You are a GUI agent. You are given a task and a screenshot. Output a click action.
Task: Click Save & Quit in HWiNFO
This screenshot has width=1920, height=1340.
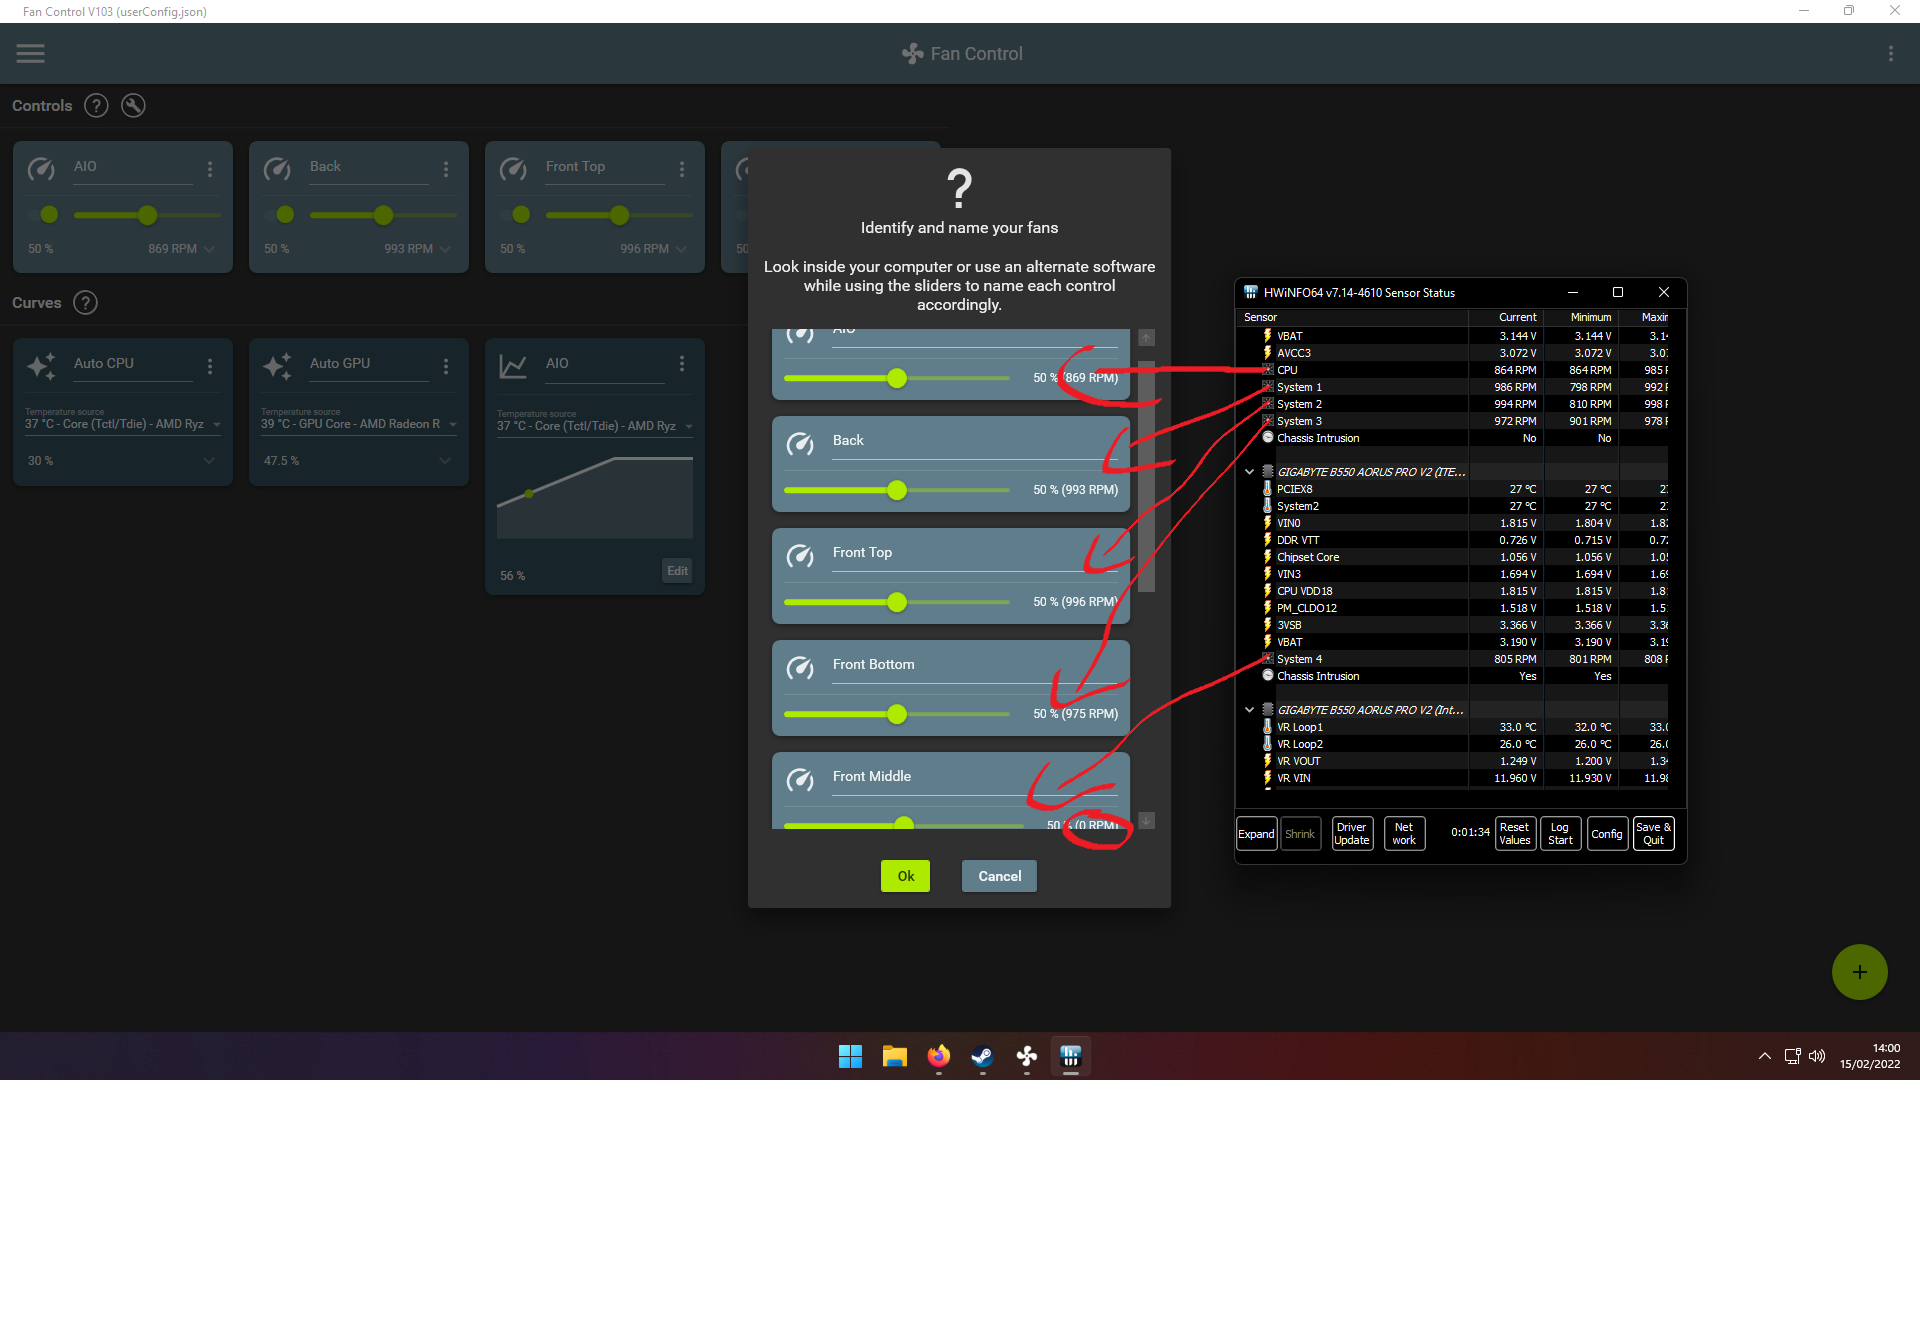point(1652,833)
